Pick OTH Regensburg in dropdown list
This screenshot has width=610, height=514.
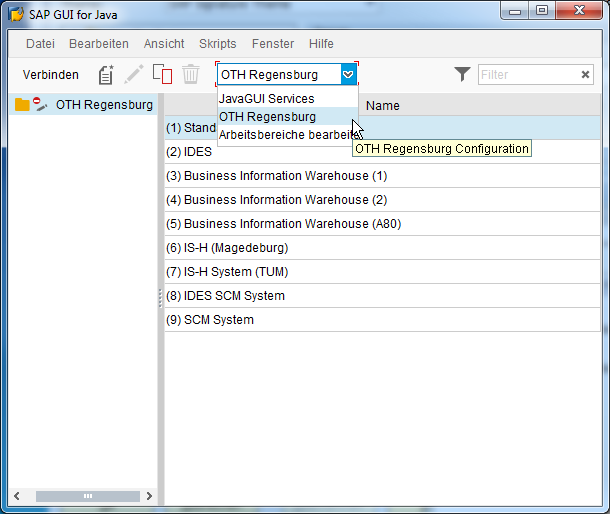click(267, 117)
